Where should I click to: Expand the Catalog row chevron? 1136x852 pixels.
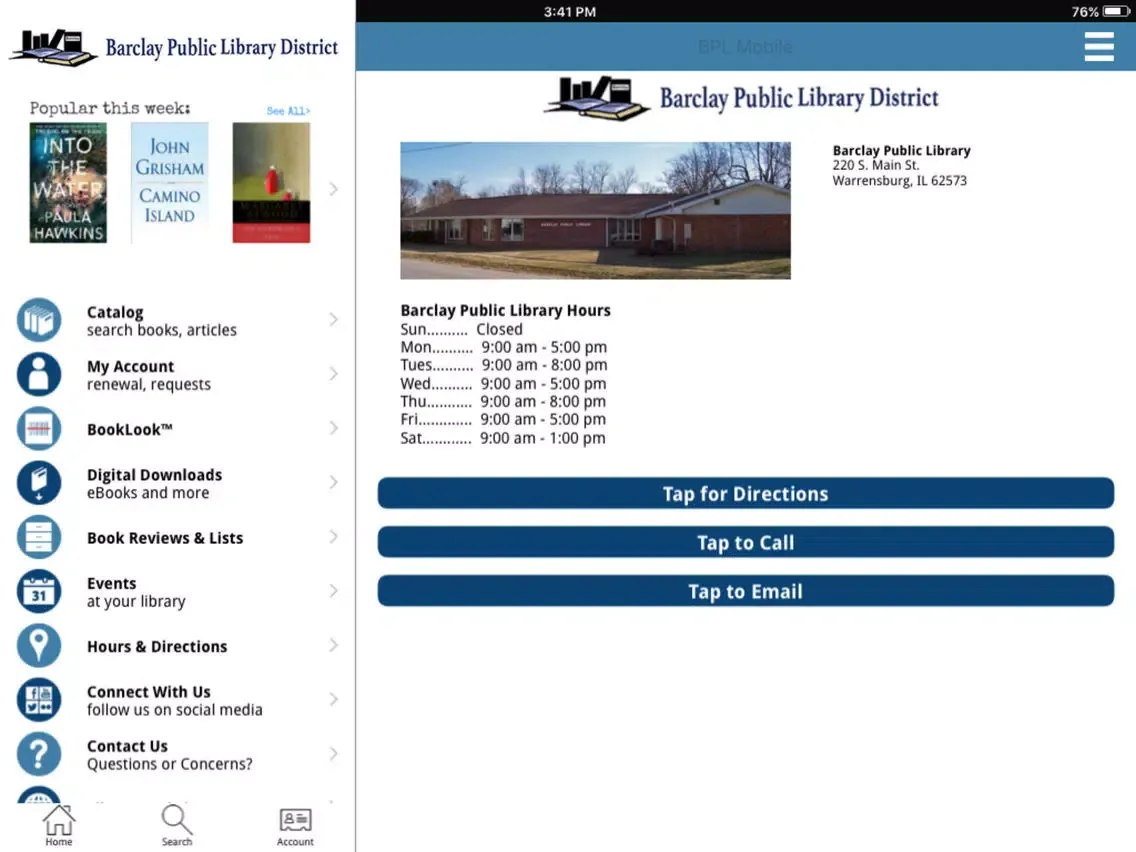coord(333,320)
